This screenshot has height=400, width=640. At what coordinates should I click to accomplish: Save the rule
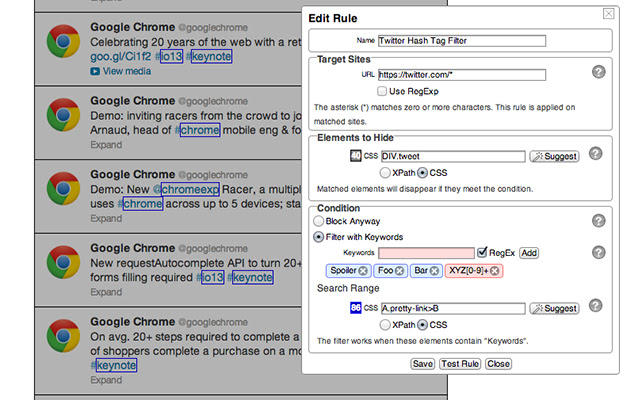[422, 364]
